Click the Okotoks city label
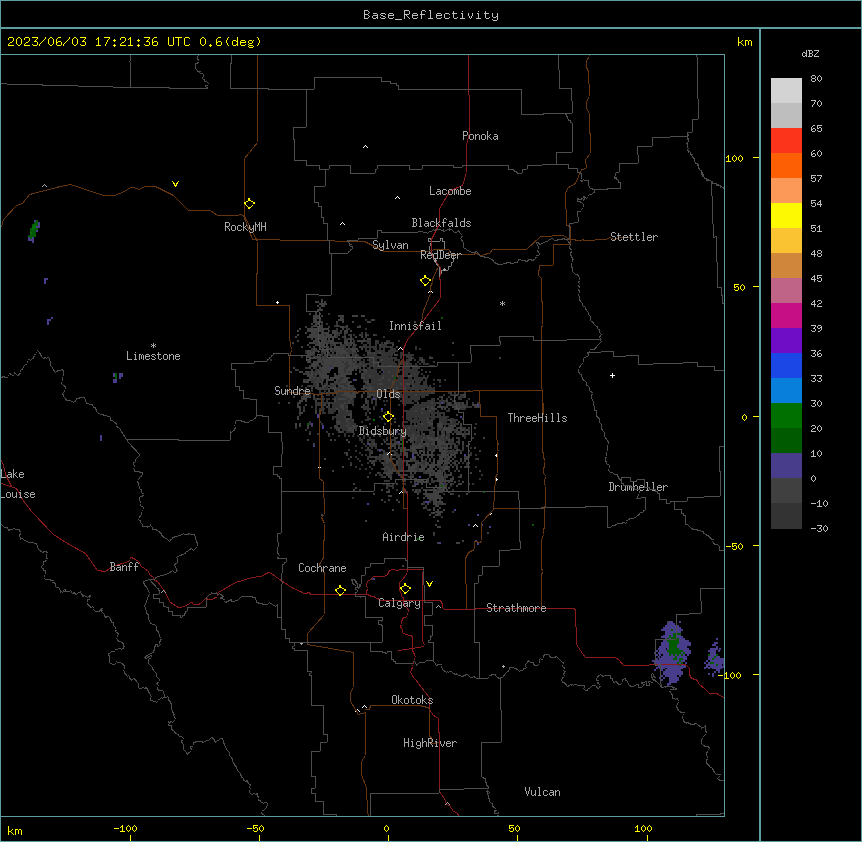Viewport: 862px width, 842px height. point(412,700)
